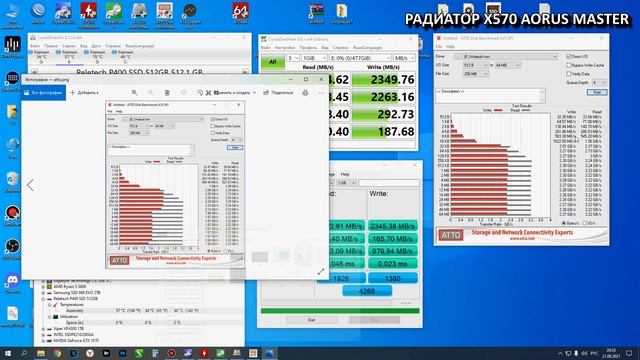Open I/O Size 512 B dropdown in ATTO
Viewport: 640px width, 360px height.
pyautogui.click(x=476, y=65)
